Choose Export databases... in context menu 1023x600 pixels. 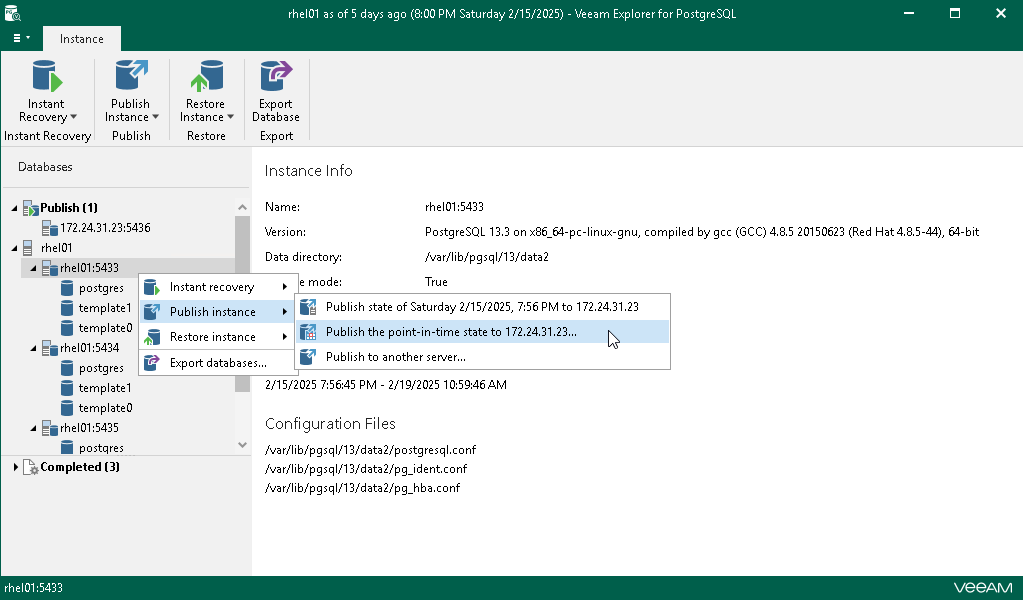coord(219,363)
